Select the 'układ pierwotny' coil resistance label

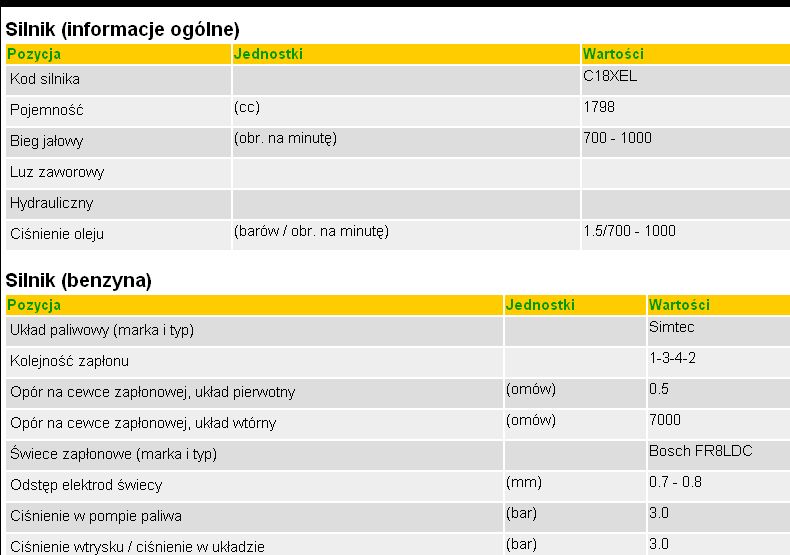152,392
